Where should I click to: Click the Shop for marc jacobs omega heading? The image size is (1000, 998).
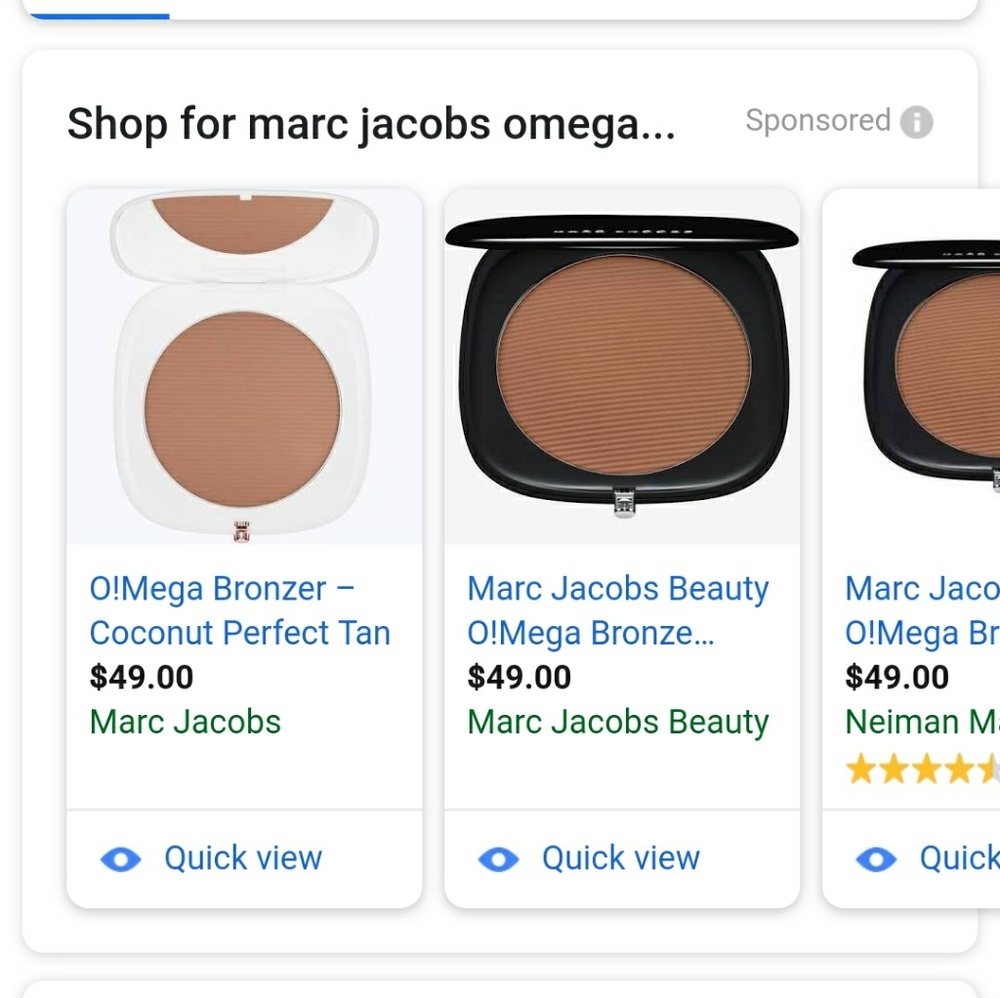point(371,122)
